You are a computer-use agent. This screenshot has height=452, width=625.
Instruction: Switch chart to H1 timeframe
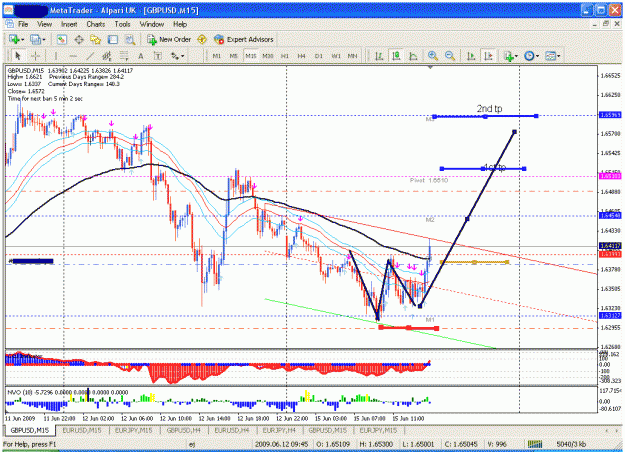(285, 56)
